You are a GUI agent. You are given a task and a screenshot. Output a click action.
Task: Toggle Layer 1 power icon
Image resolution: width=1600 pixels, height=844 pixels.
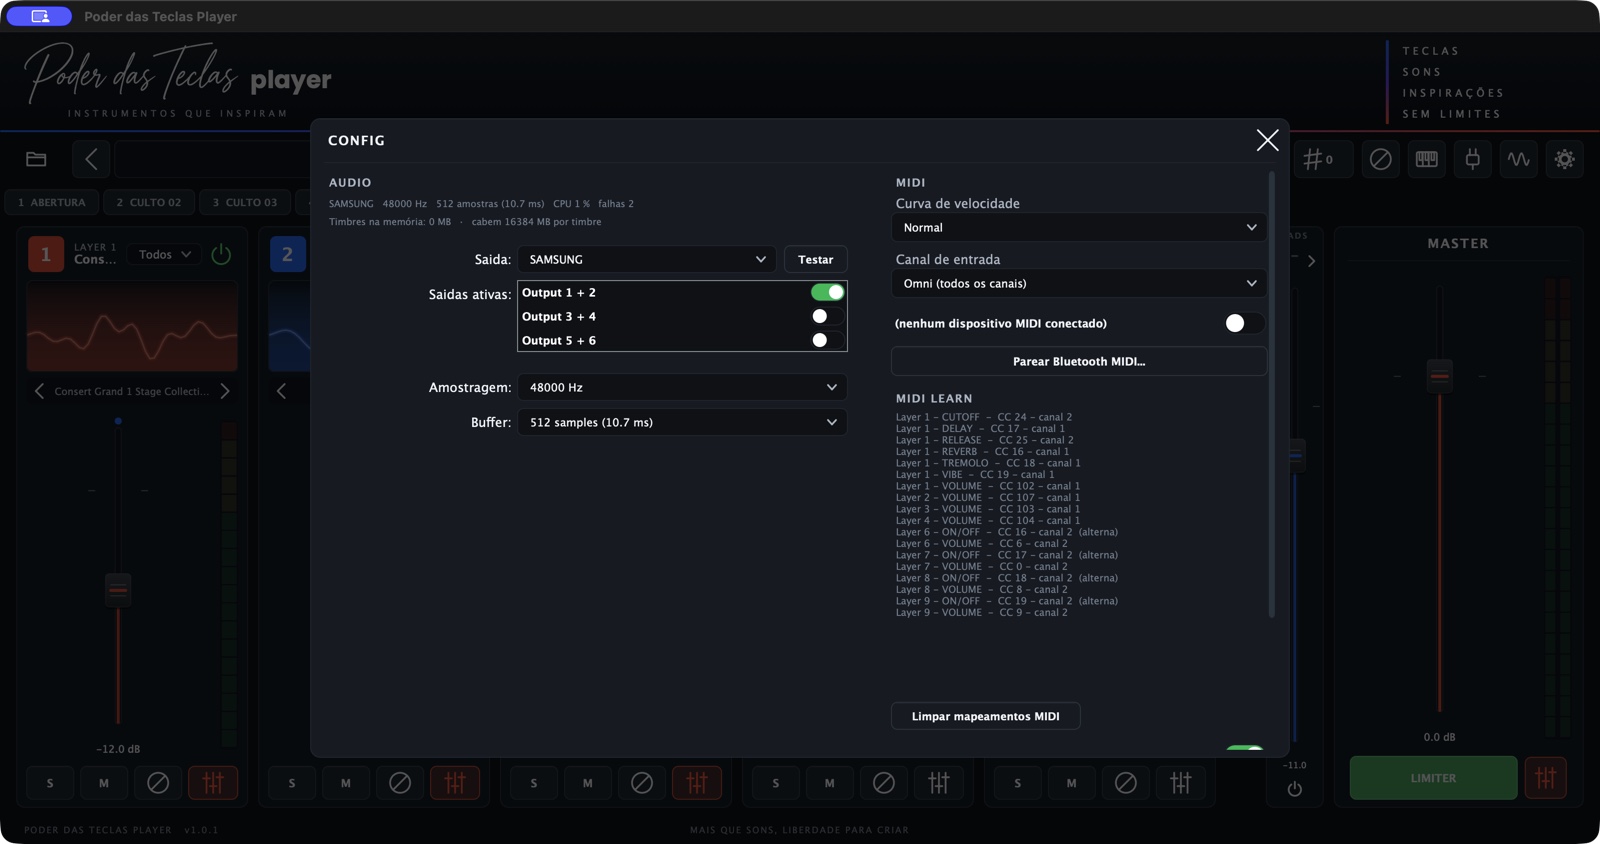pyautogui.click(x=221, y=255)
